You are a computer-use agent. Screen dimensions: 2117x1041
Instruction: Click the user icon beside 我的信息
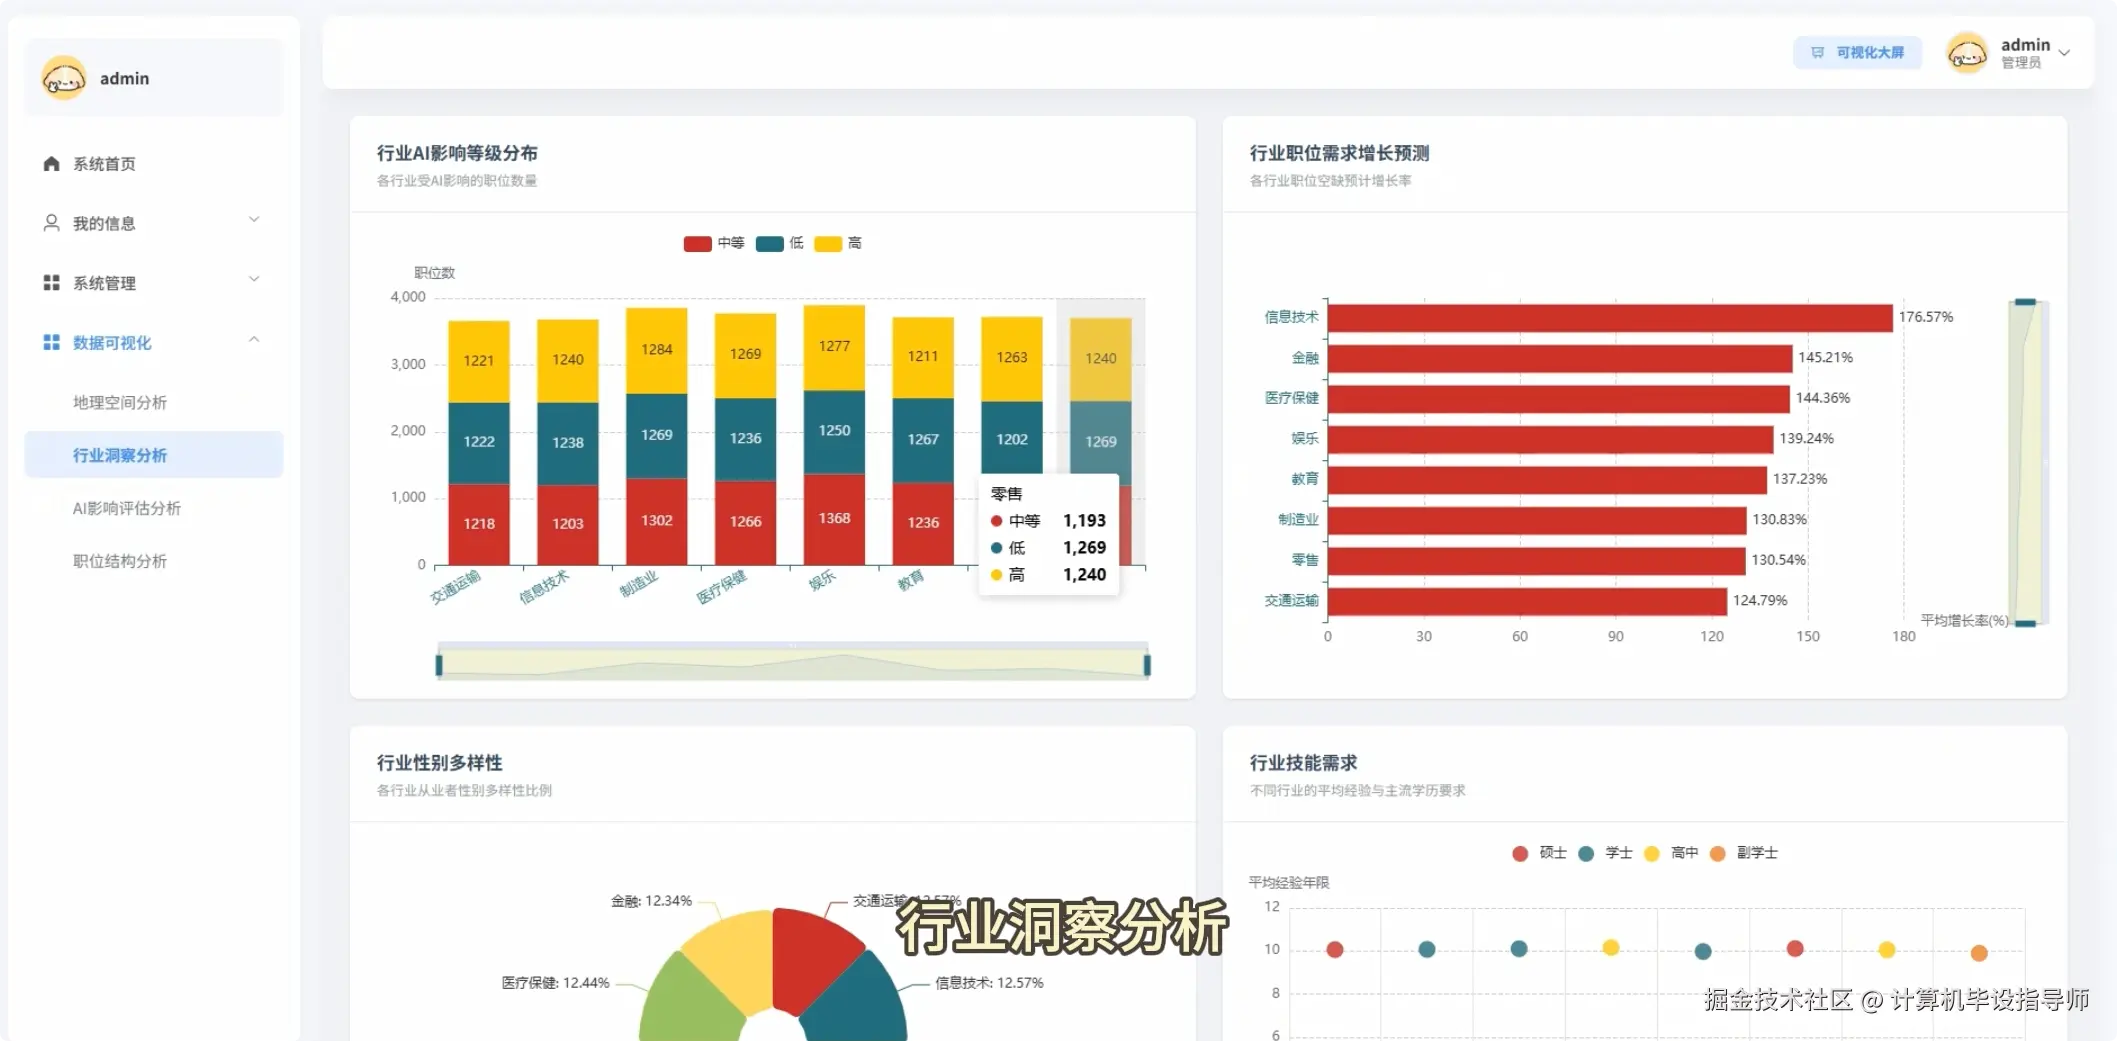point(51,223)
